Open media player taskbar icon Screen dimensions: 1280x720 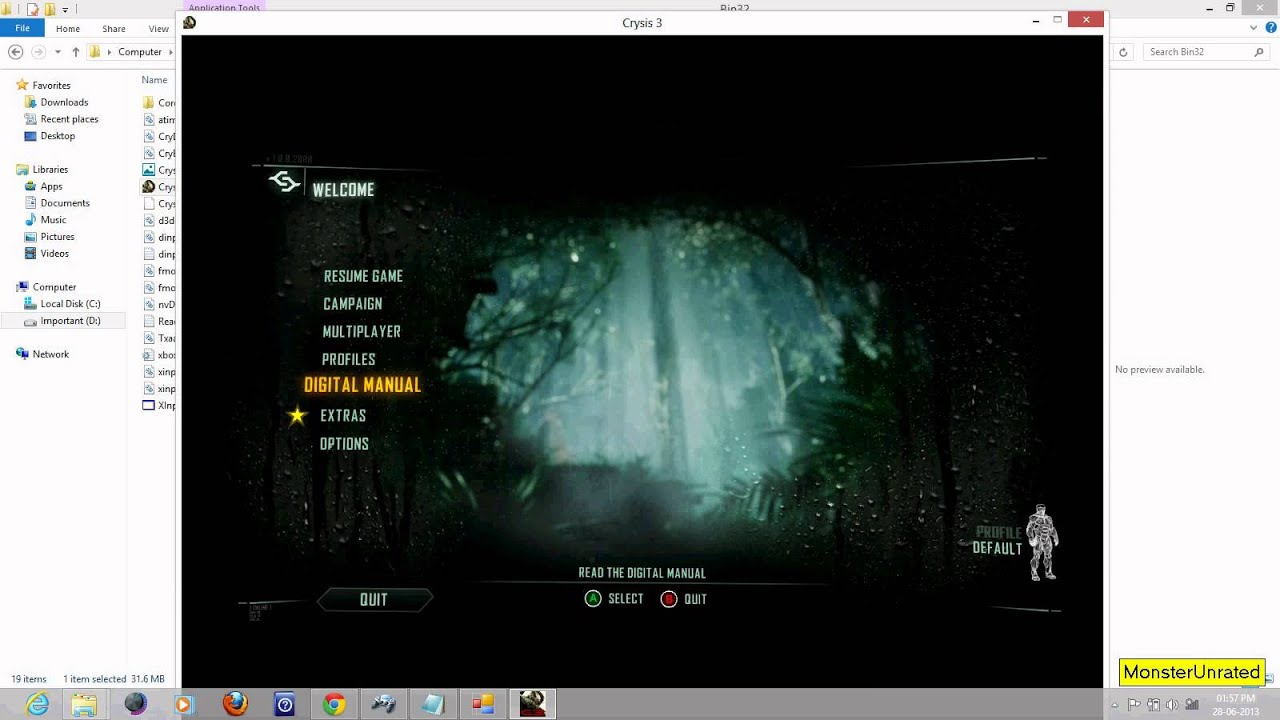click(x=184, y=704)
